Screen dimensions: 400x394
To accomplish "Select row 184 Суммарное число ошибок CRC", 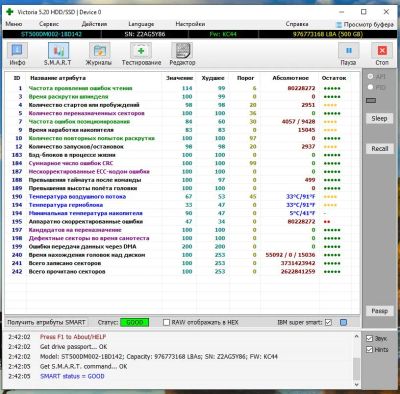I will 182,163.
